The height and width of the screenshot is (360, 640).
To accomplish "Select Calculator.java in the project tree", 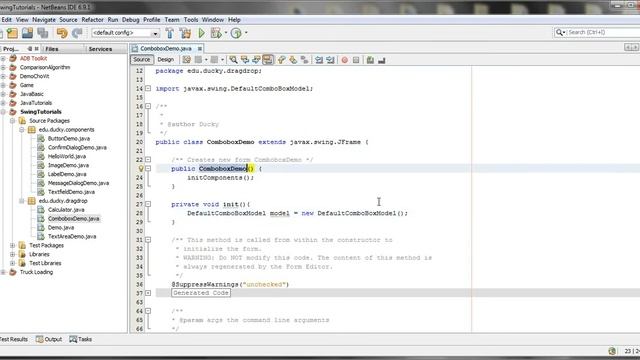I will (66, 210).
